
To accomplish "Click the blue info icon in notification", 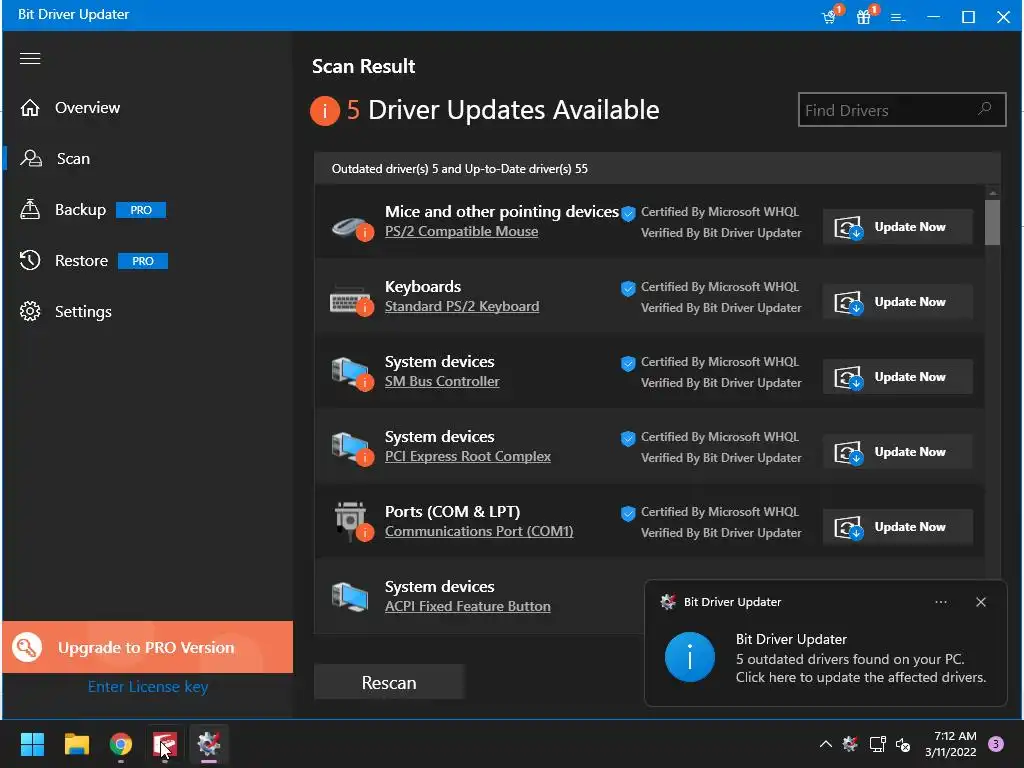I will [690, 657].
